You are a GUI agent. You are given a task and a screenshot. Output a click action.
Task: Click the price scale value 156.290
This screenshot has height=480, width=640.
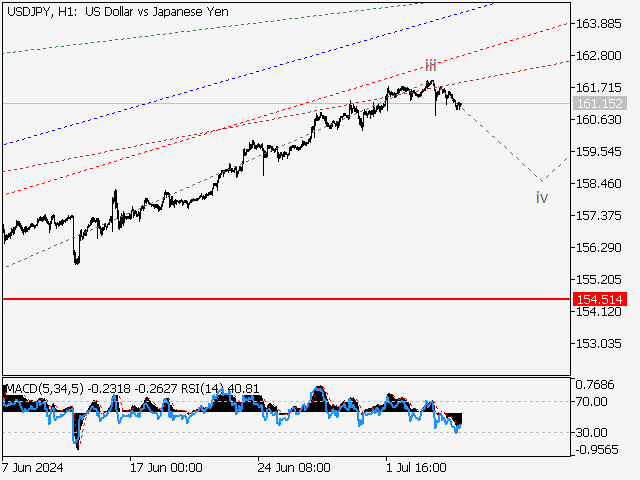[598, 247]
